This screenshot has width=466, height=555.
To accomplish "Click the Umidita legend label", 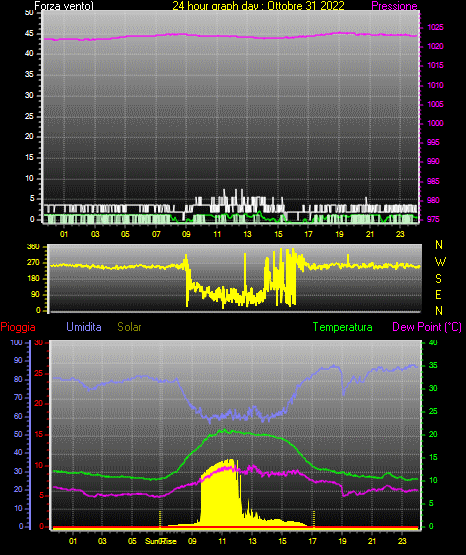I will click(84, 327).
